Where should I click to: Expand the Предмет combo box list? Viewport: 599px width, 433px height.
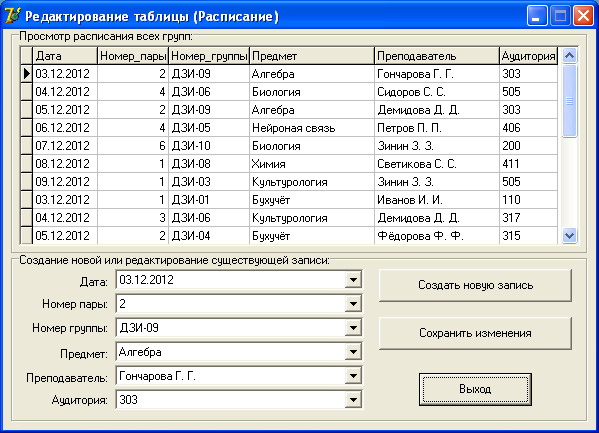[353, 352]
